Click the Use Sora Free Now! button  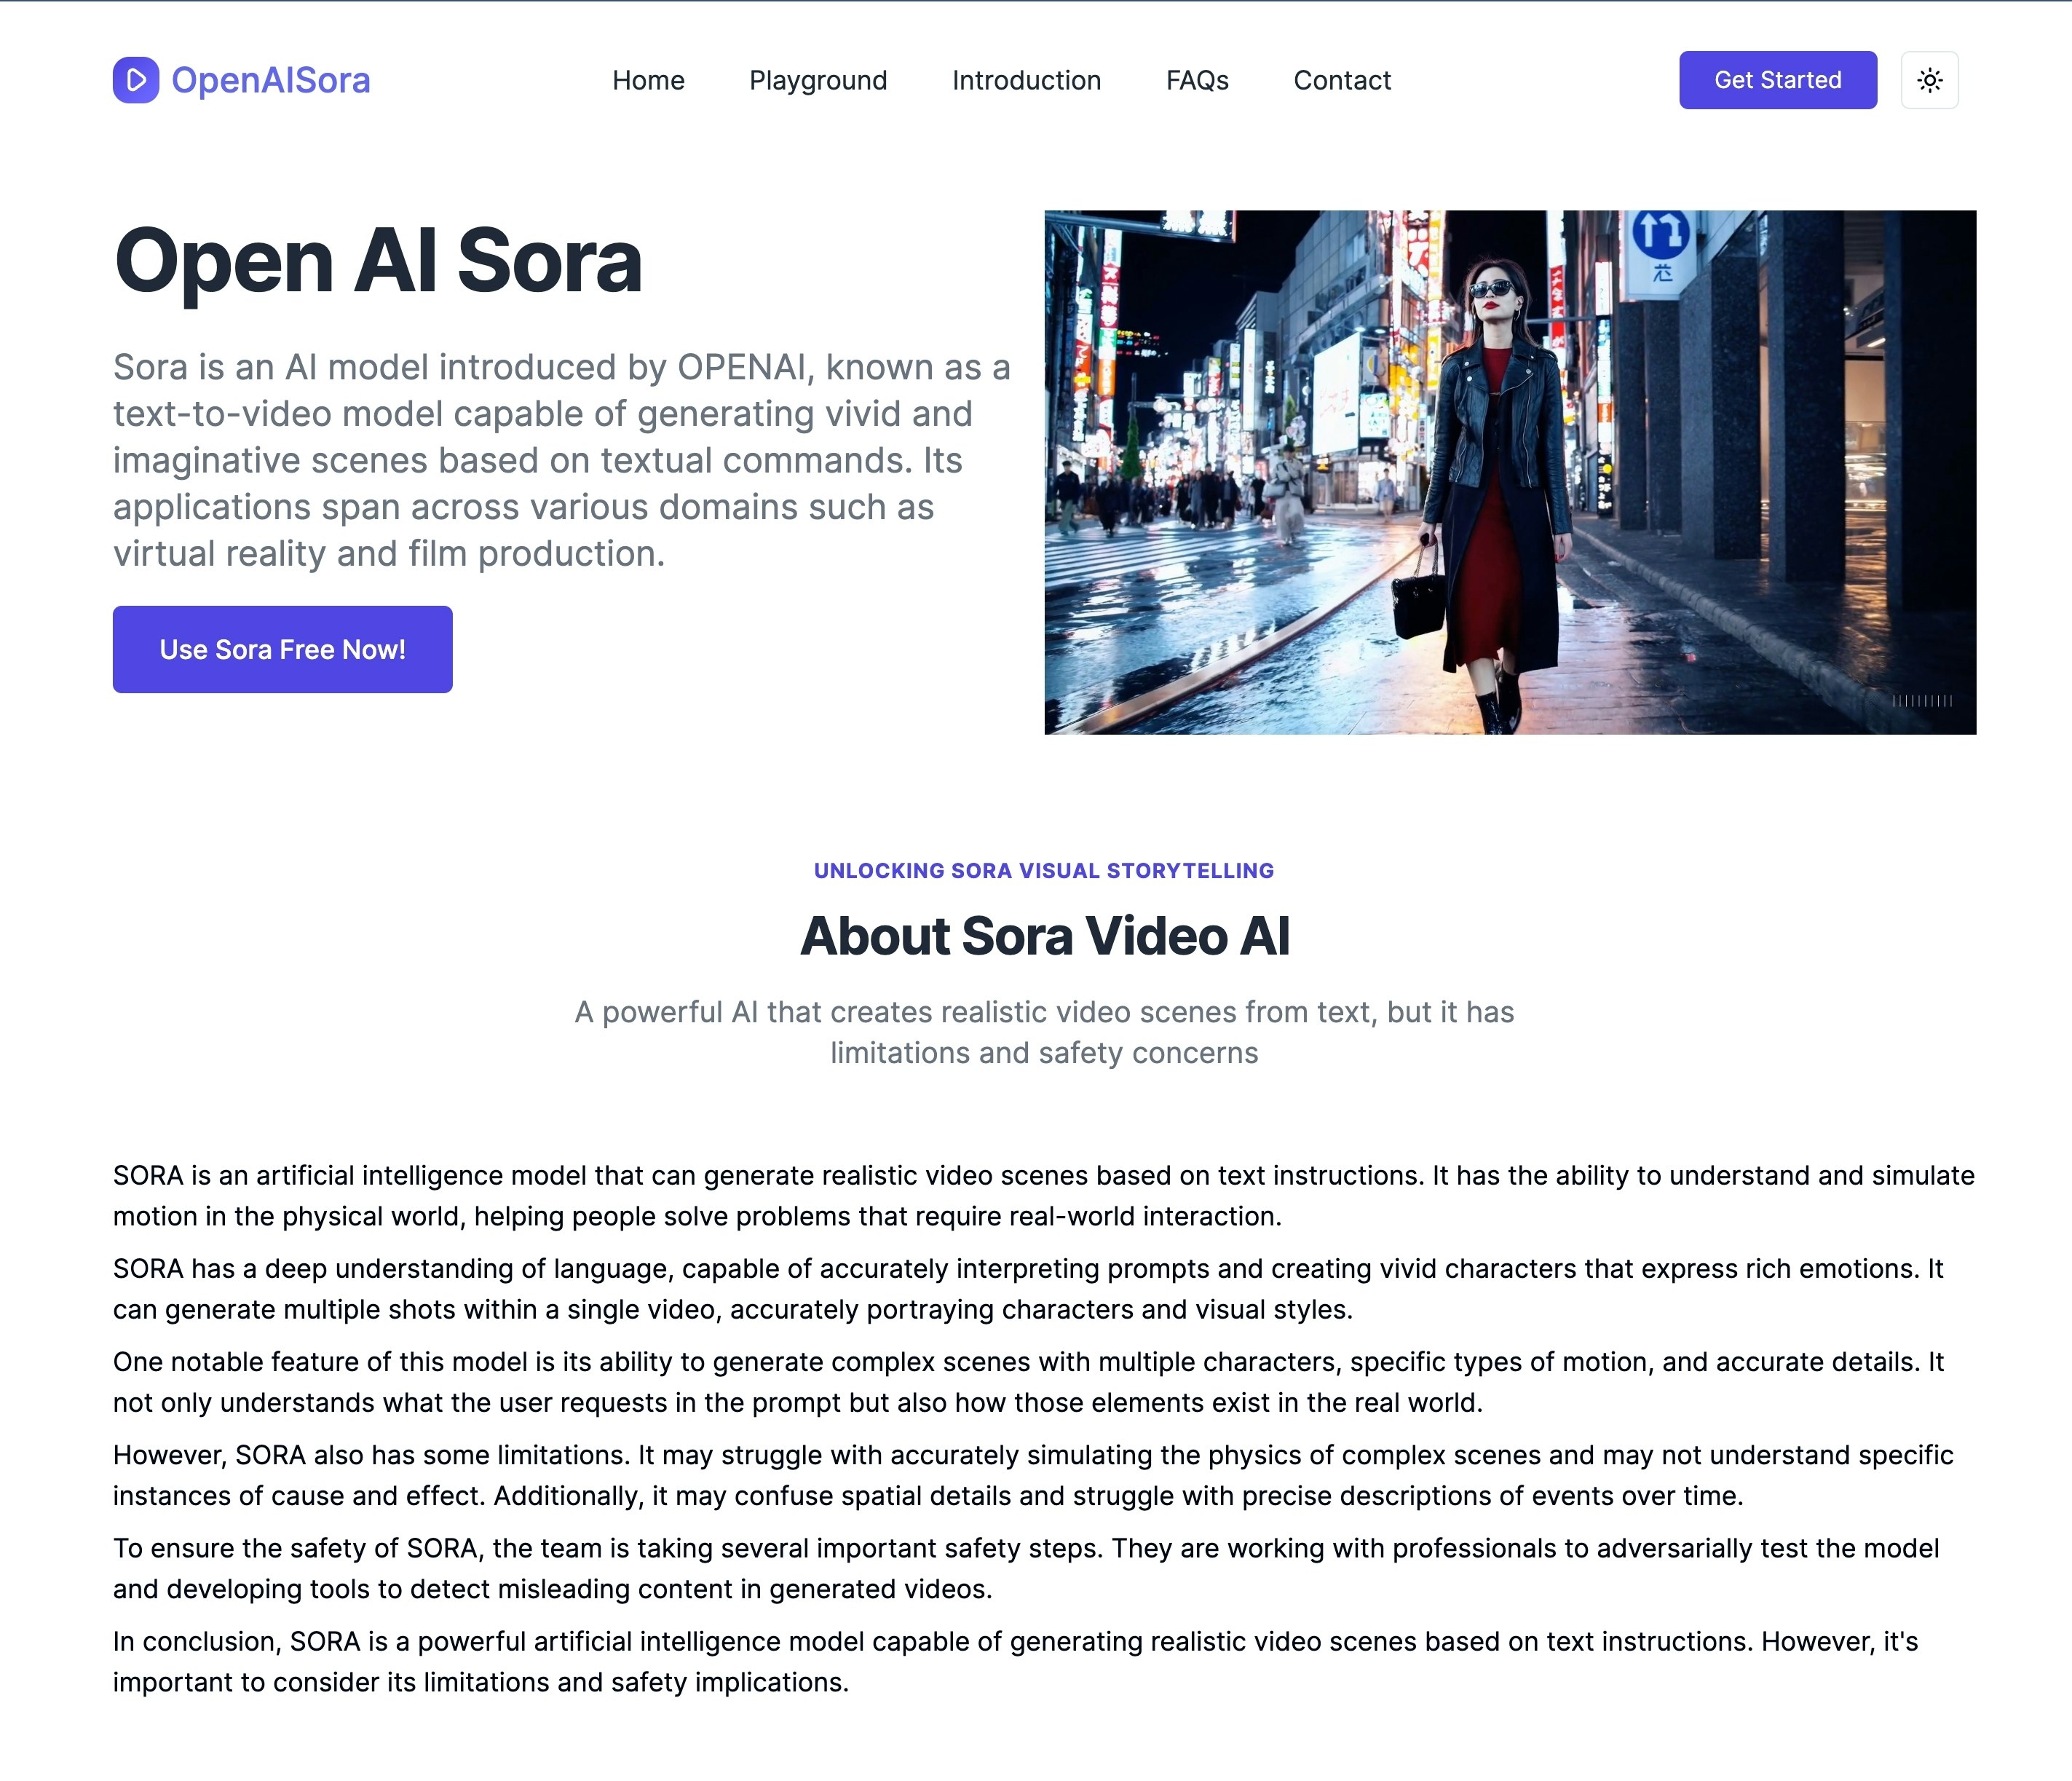tap(282, 649)
